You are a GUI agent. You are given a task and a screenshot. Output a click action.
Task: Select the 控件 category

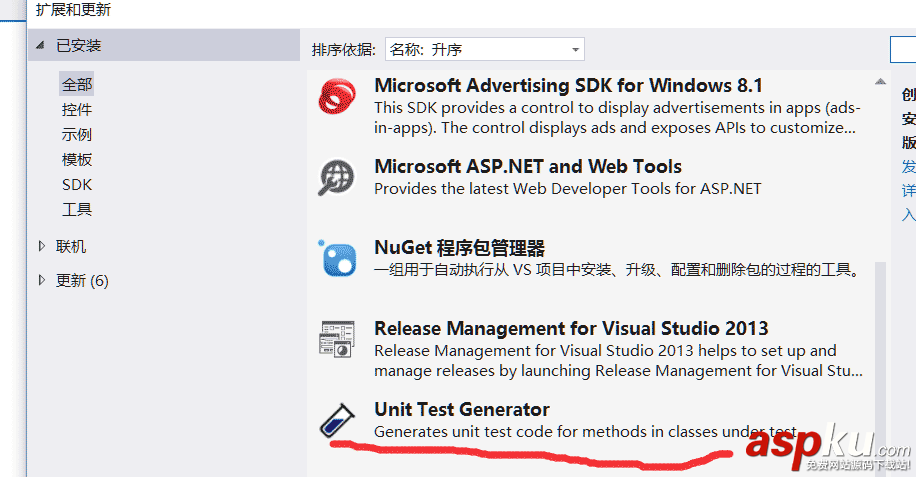(76, 110)
